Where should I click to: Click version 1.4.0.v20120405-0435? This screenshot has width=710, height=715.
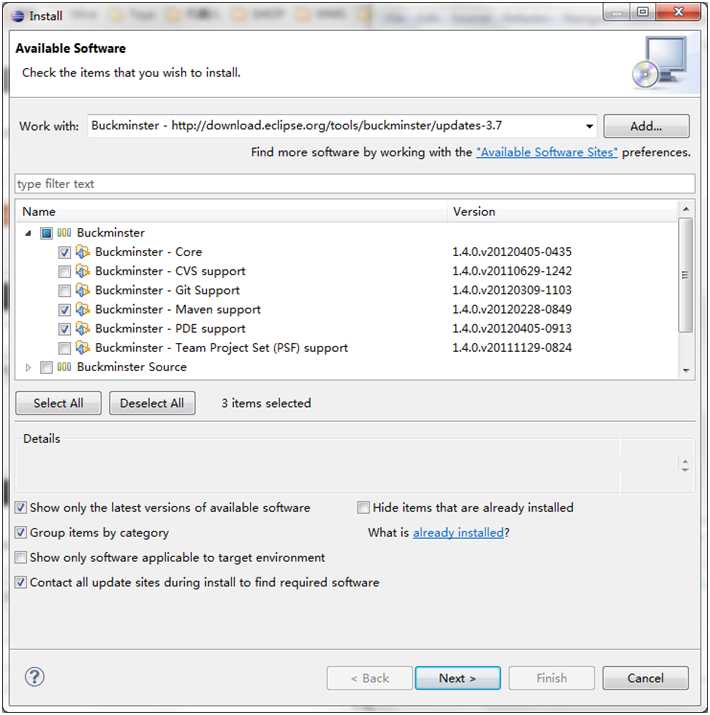pos(512,252)
